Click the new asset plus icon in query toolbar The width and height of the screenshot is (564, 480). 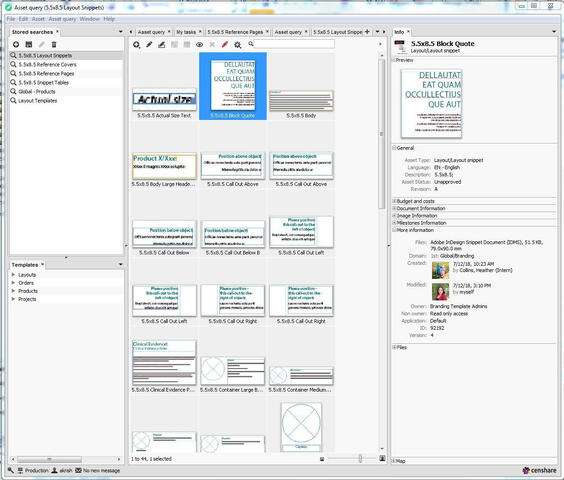[x=136, y=45]
